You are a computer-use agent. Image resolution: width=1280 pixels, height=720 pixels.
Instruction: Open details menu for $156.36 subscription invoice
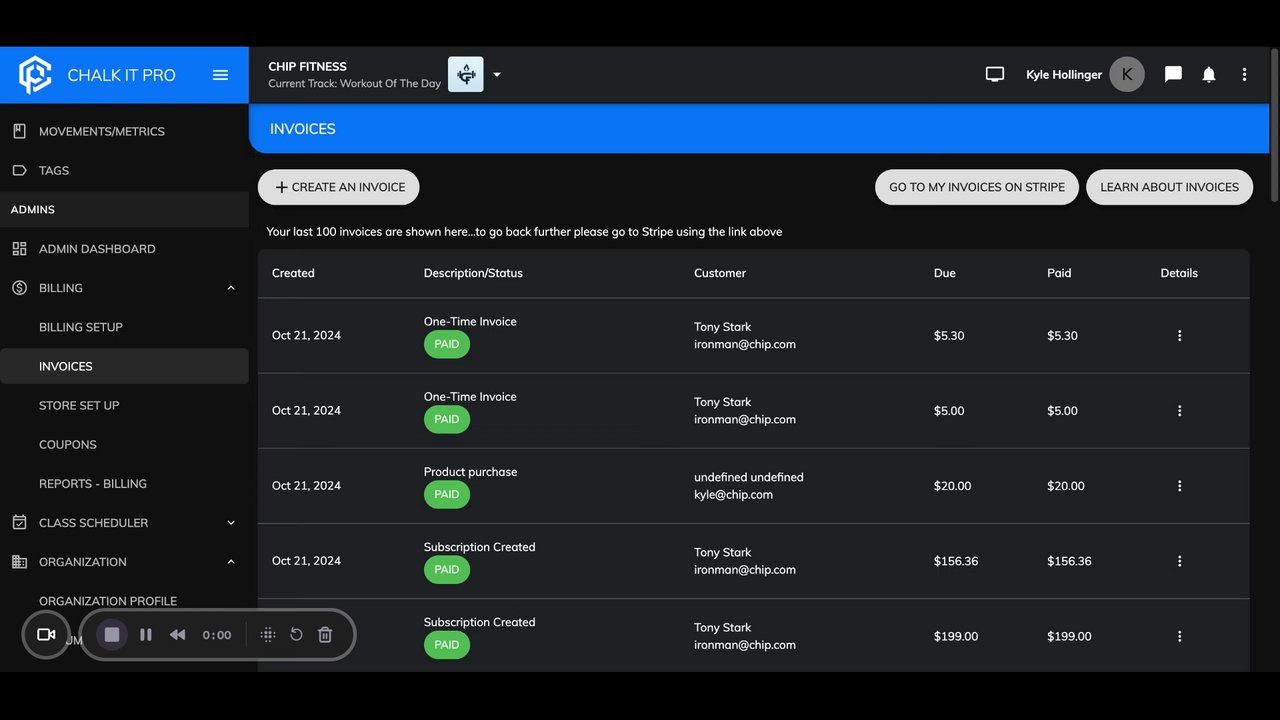pos(1179,561)
